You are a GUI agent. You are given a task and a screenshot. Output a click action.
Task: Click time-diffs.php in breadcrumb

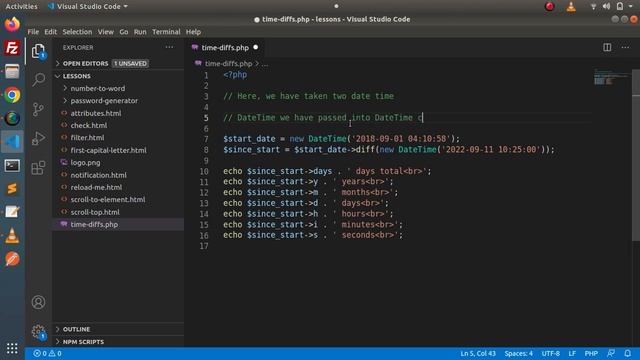228,64
